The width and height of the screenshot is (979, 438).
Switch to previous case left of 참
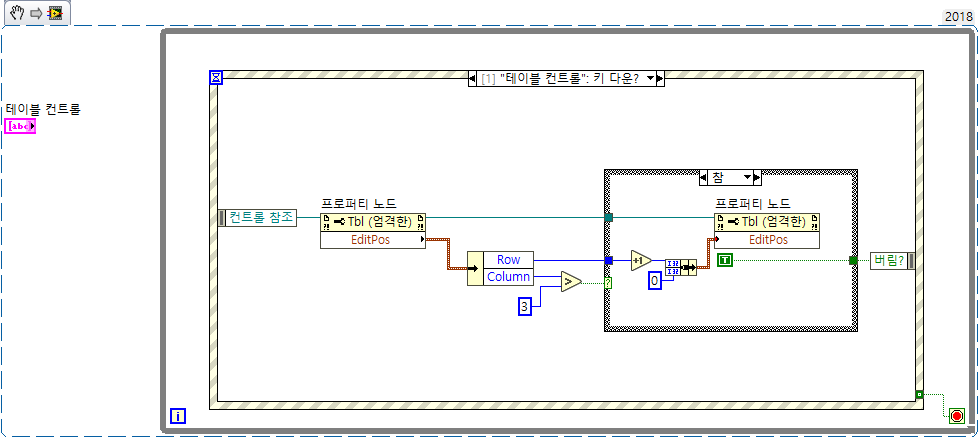(703, 178)
